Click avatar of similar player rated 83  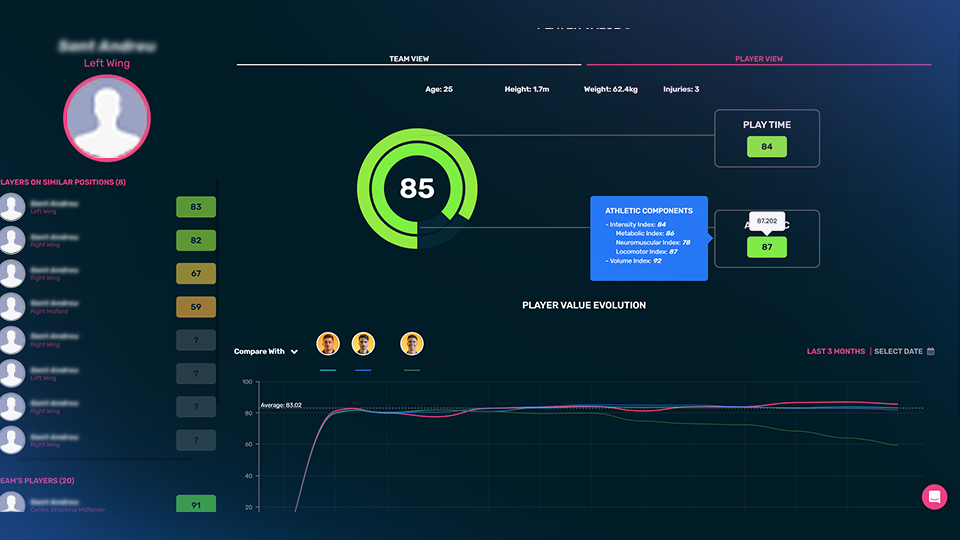click(x=12, y=207)
